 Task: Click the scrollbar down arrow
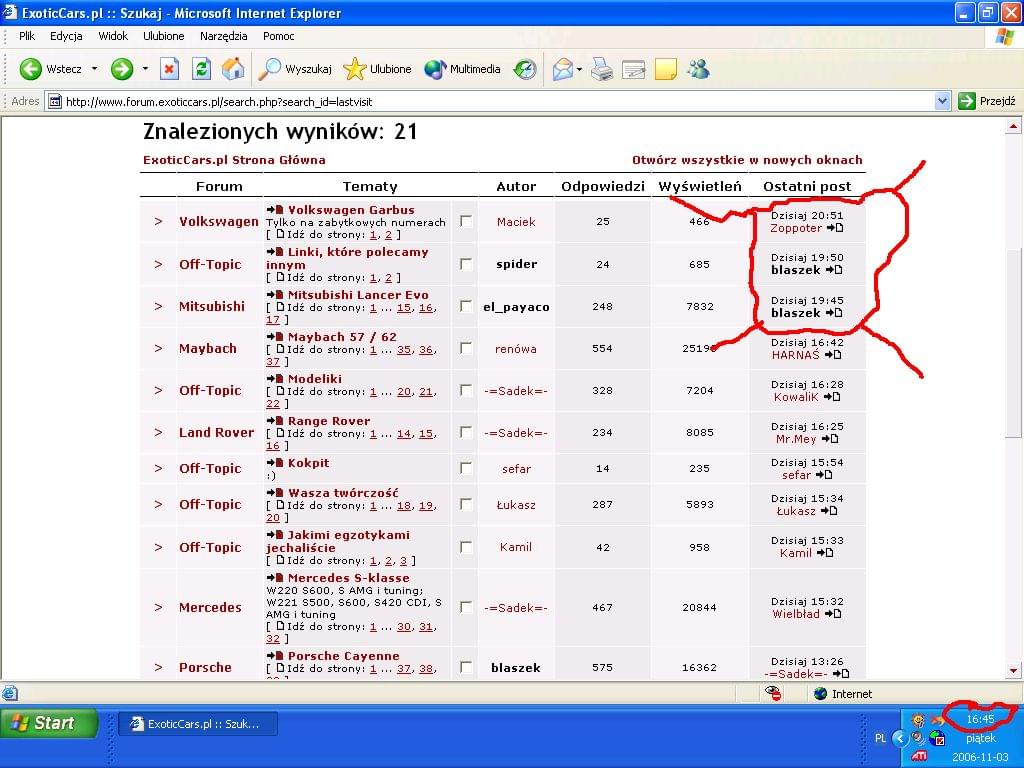1013,670
